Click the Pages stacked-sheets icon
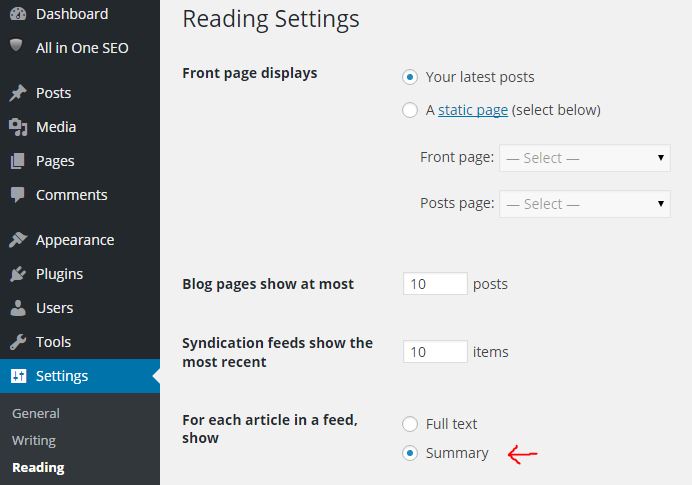Image resolution: width=692 pixels, height=485 pixels. point(18,161)
